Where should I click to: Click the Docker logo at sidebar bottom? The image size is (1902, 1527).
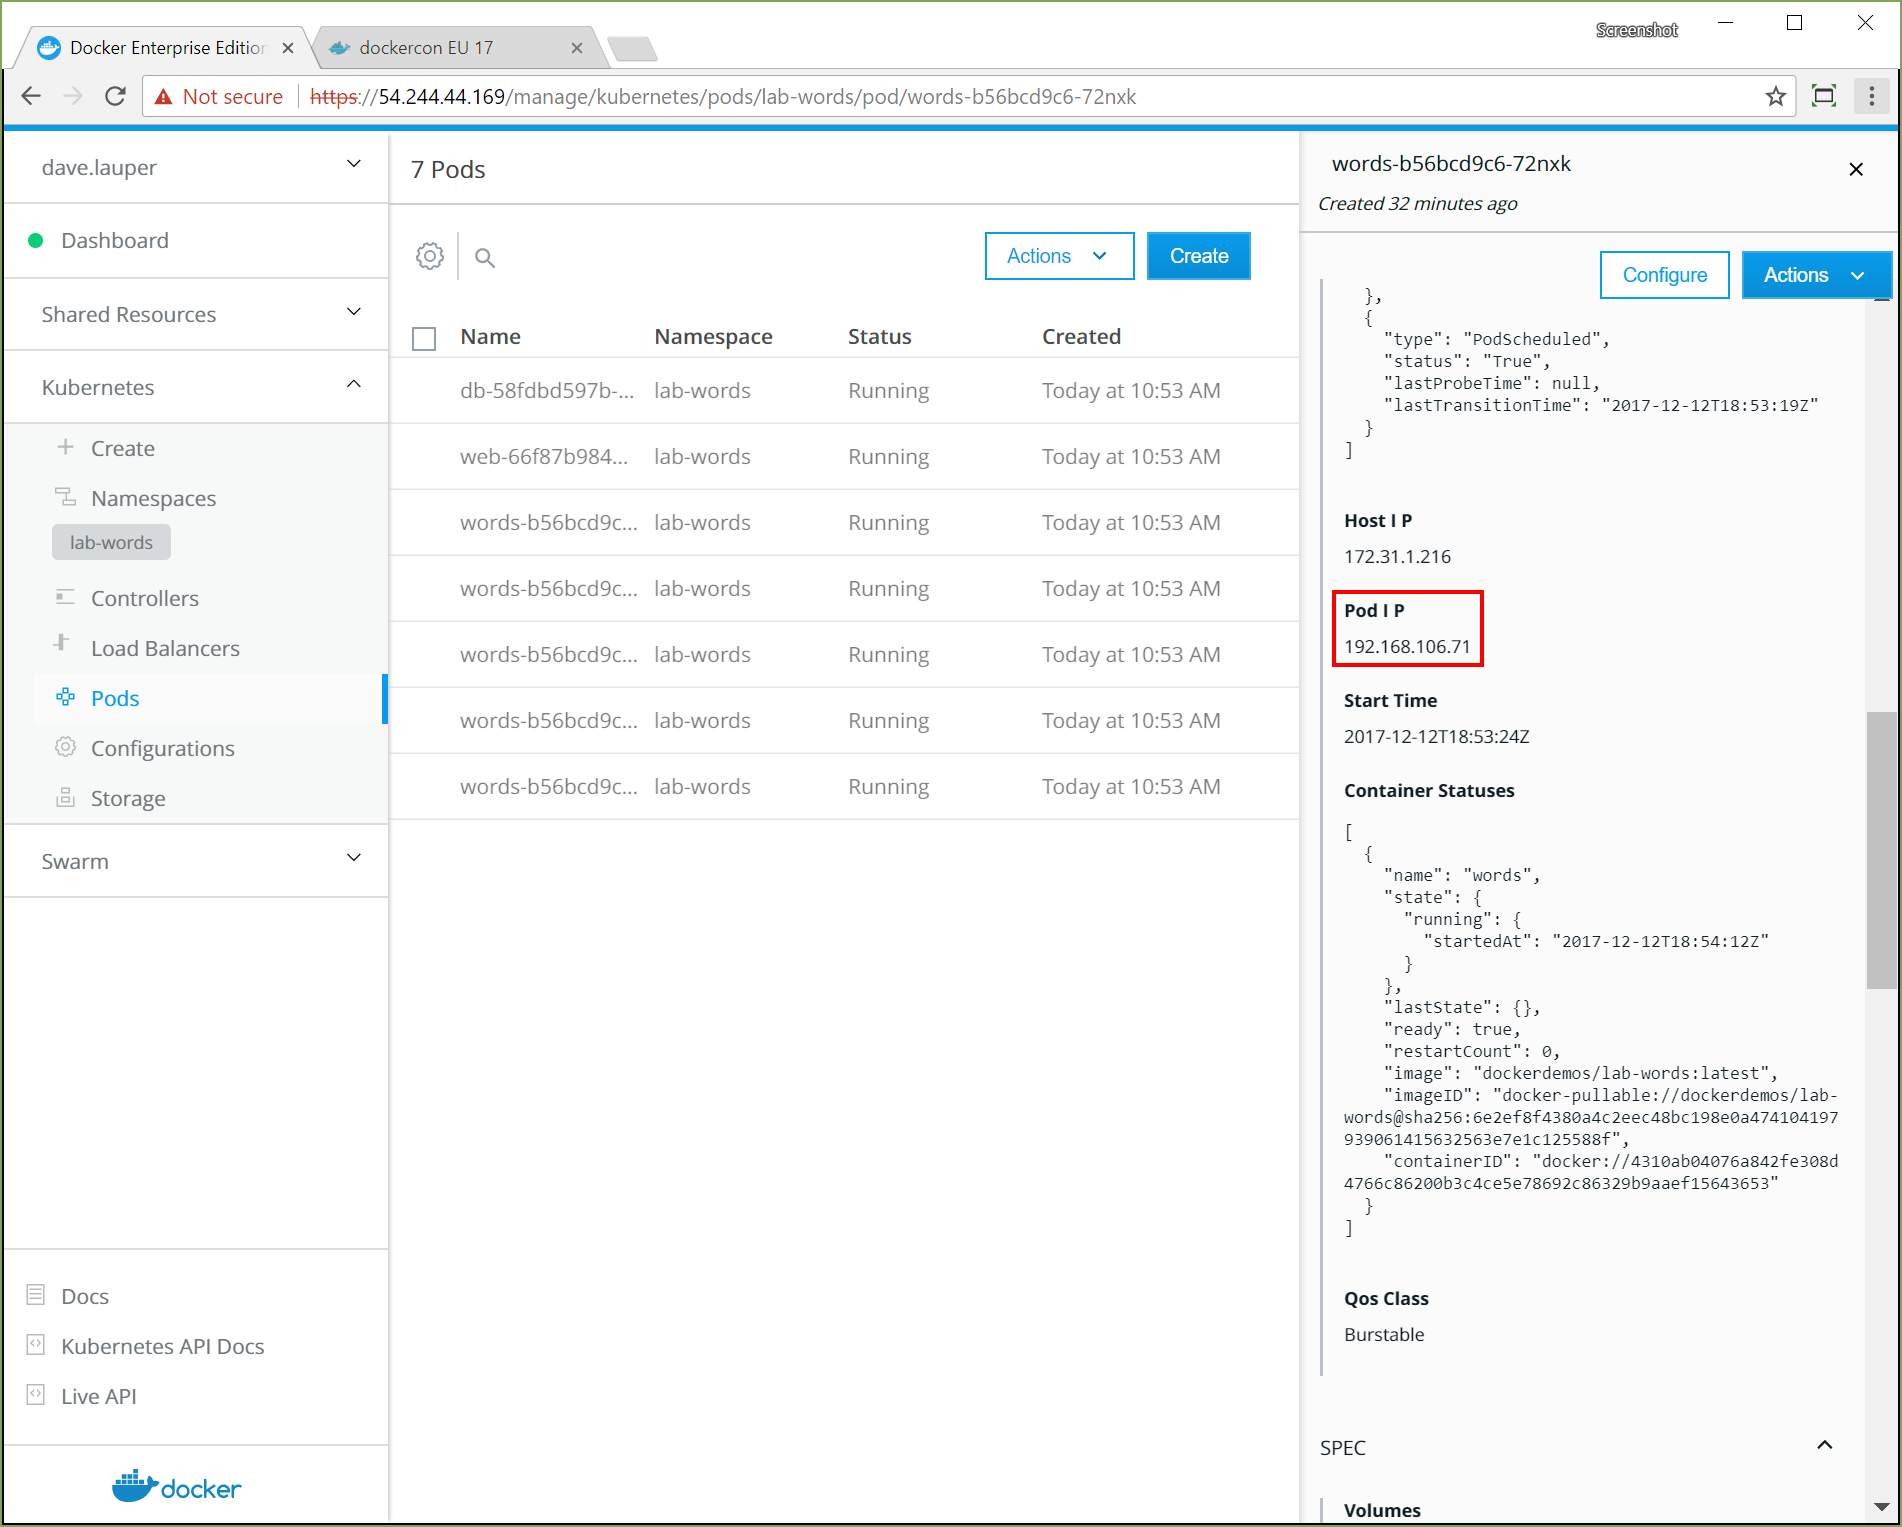177,1487
